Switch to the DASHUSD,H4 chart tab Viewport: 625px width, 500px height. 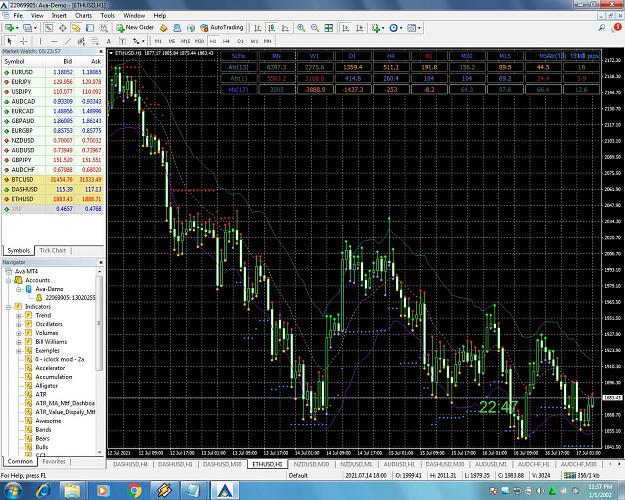130,464
